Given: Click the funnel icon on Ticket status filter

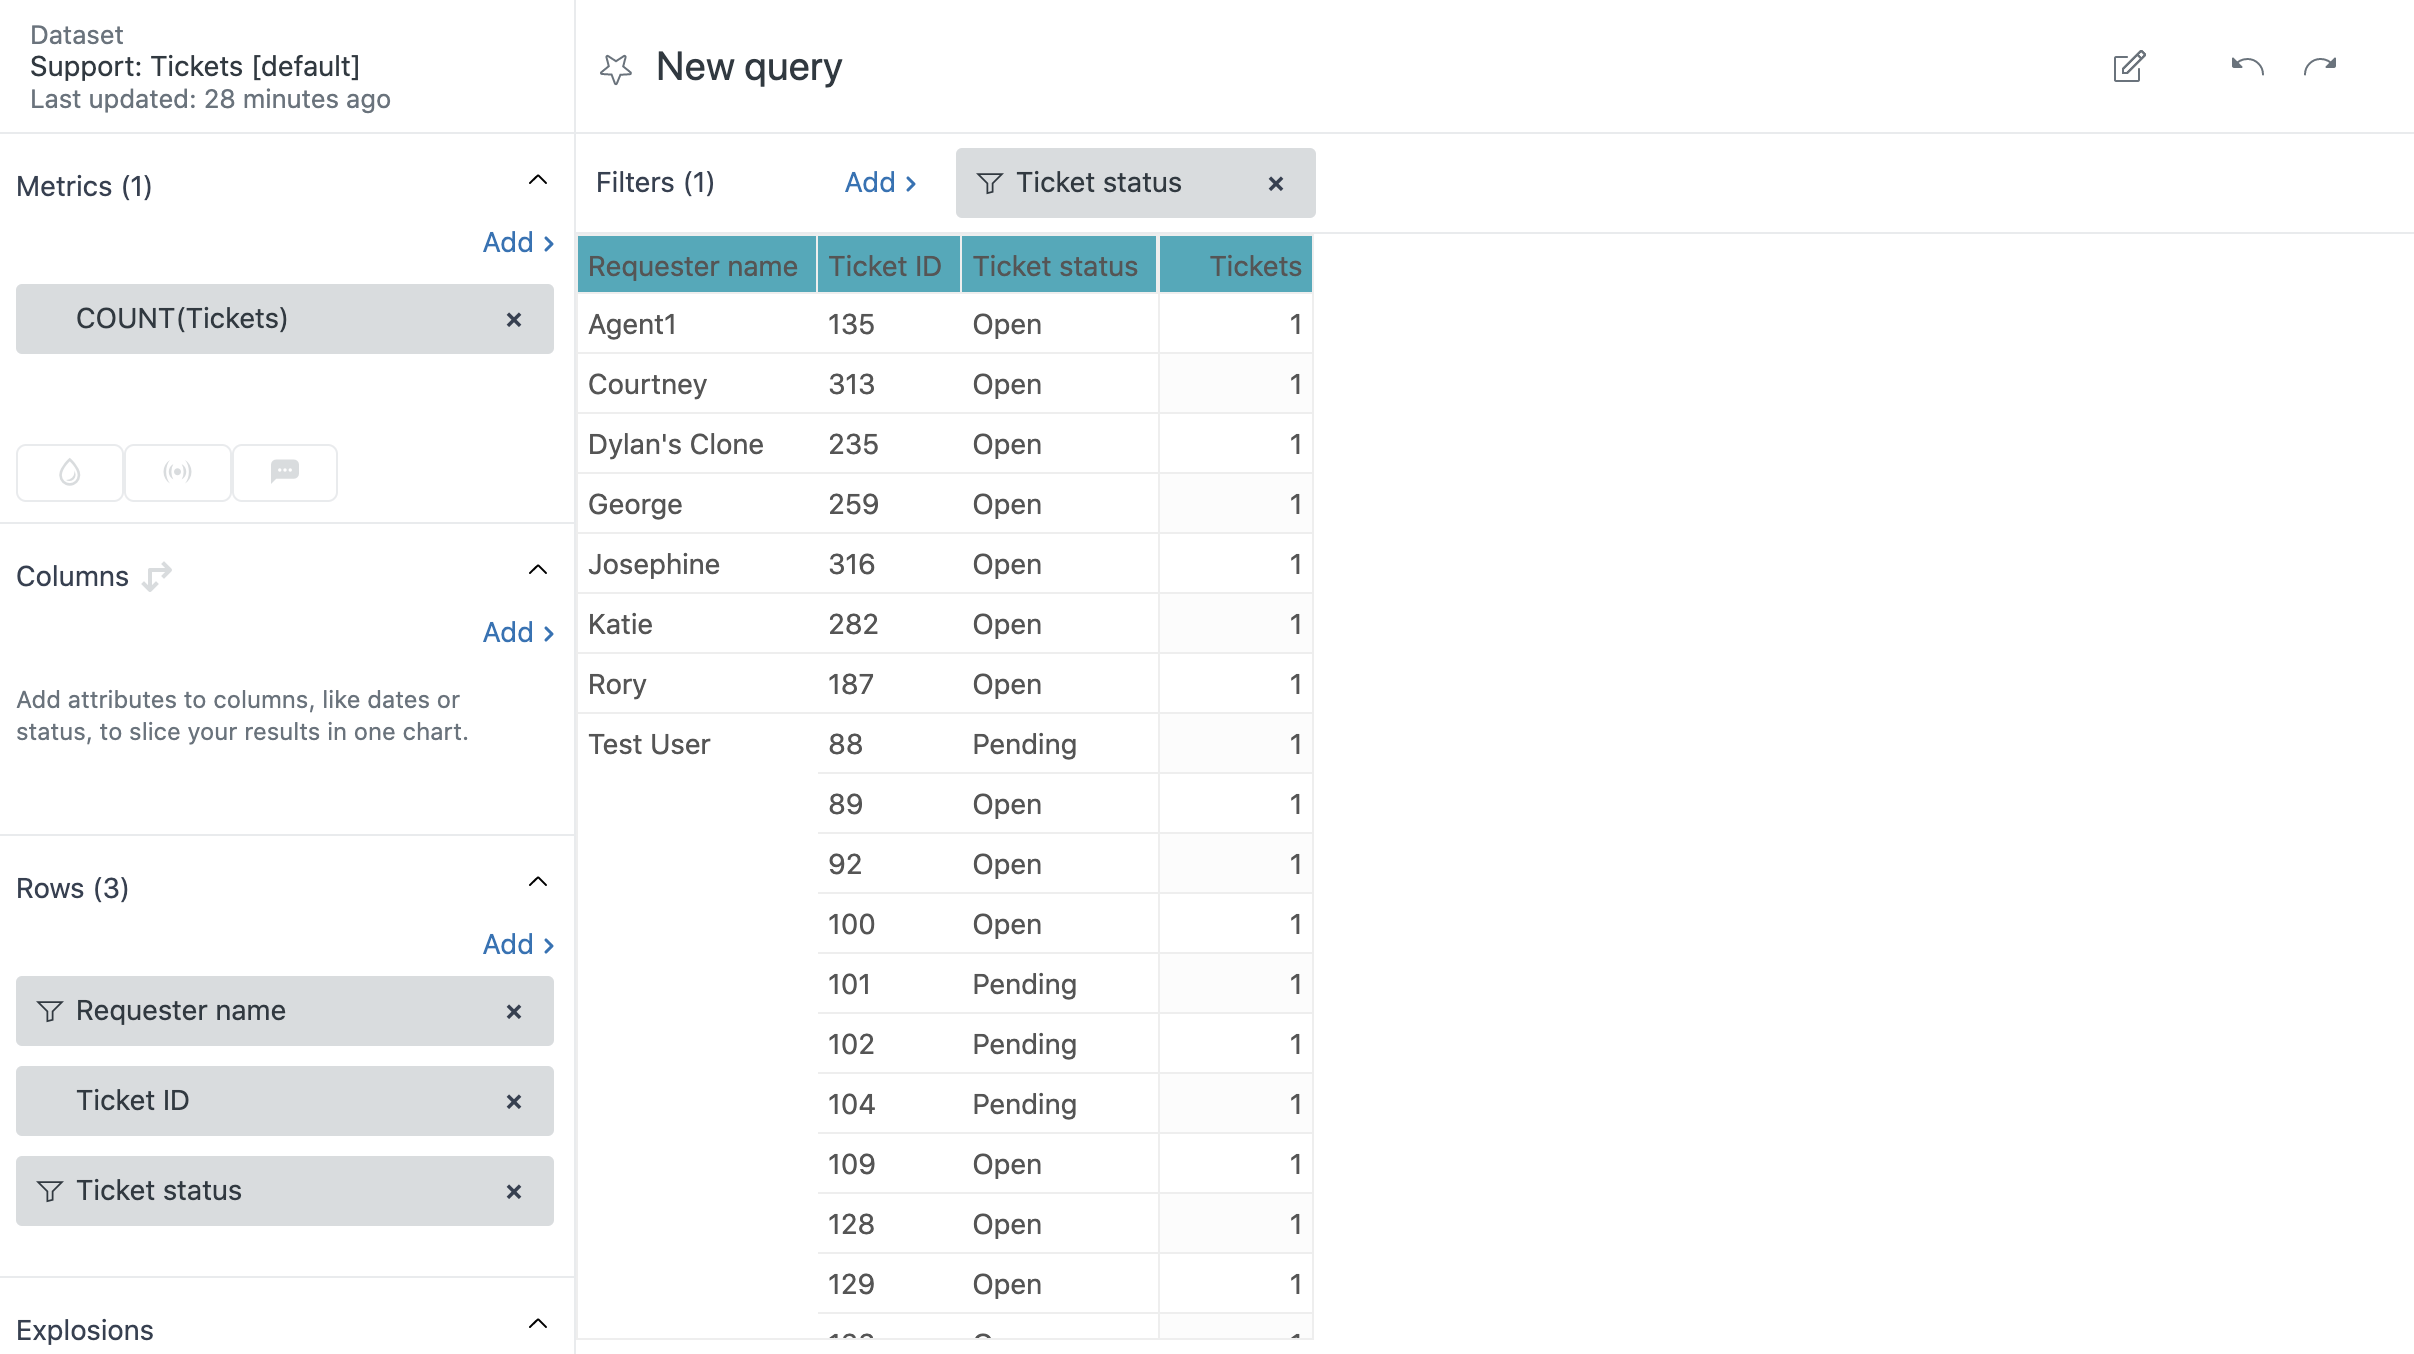Looking at the screenshot, I should 990,183.
